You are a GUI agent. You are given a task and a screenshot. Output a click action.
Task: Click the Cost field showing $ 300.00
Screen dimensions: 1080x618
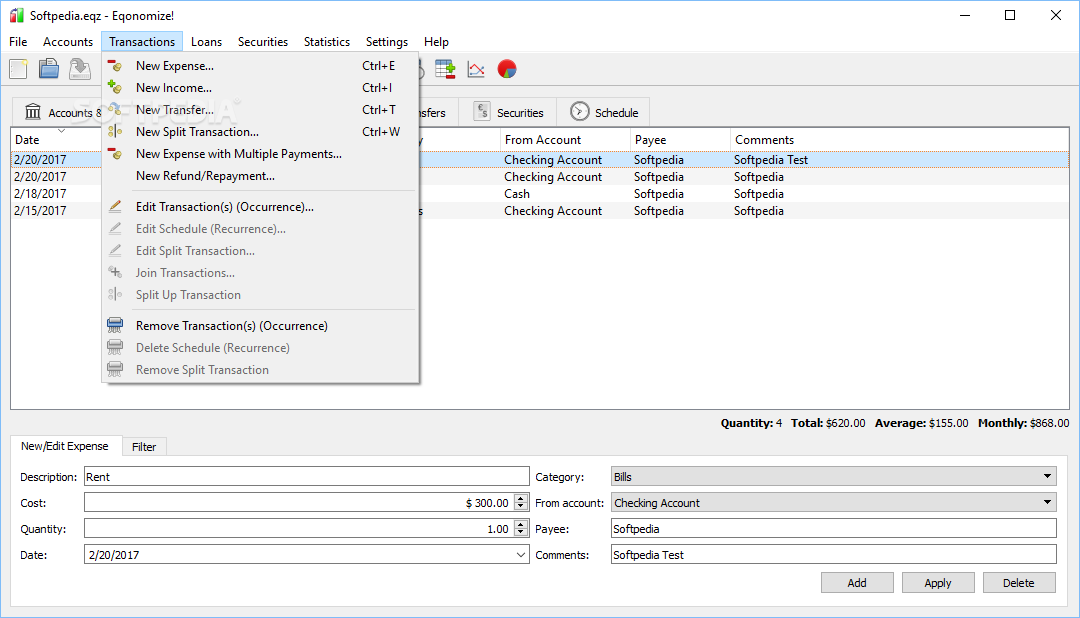click(x=299, y=503)
